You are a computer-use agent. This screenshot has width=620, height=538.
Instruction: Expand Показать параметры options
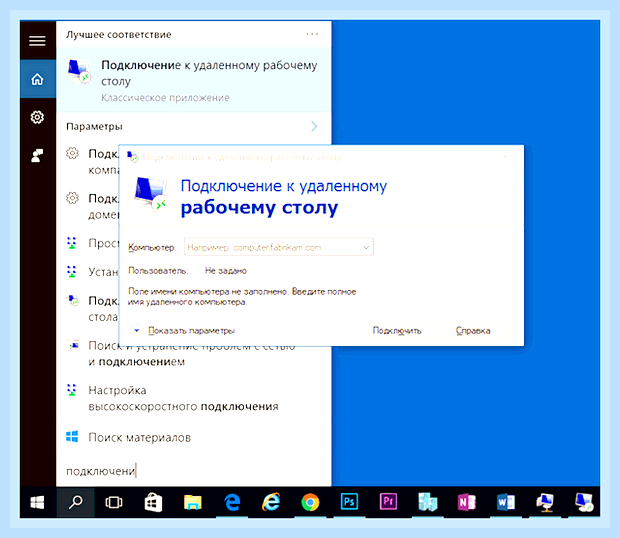pos(183,330)
